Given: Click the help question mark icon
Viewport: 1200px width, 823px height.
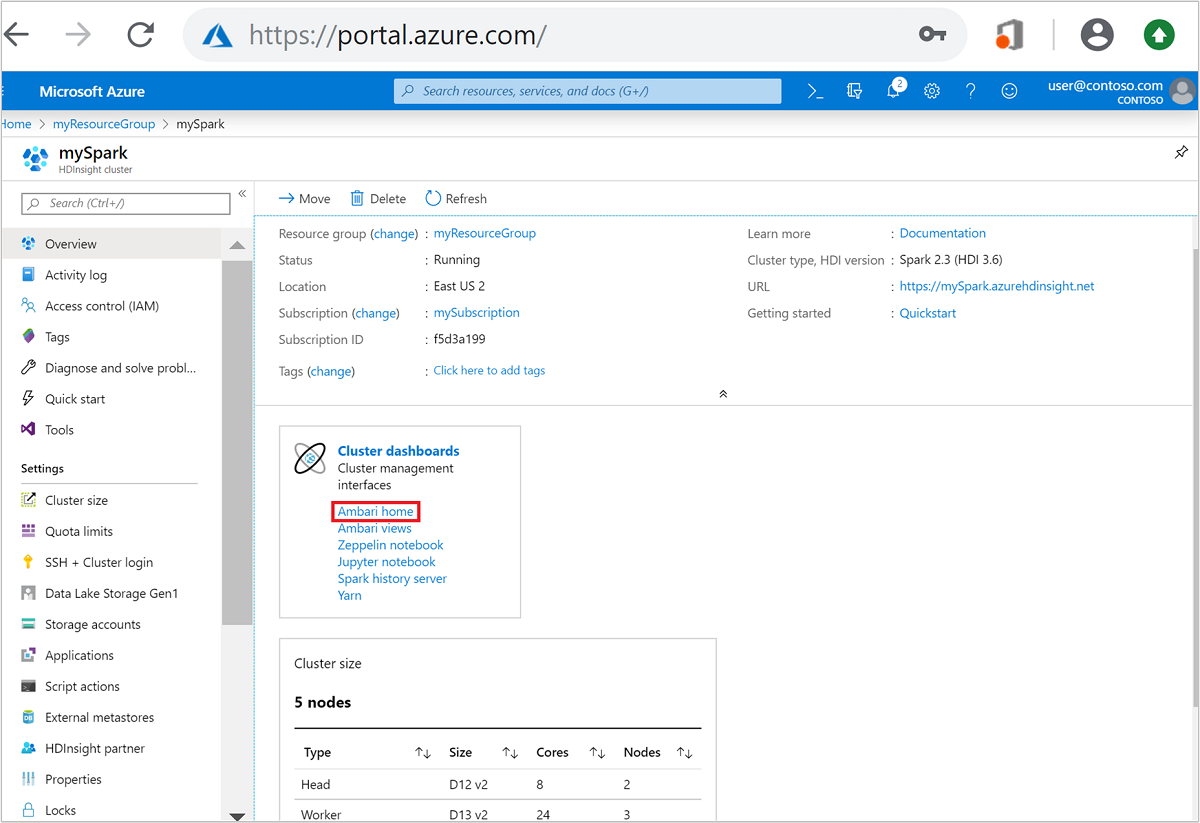Looking at the screenshot, I should tap(970, 91).
